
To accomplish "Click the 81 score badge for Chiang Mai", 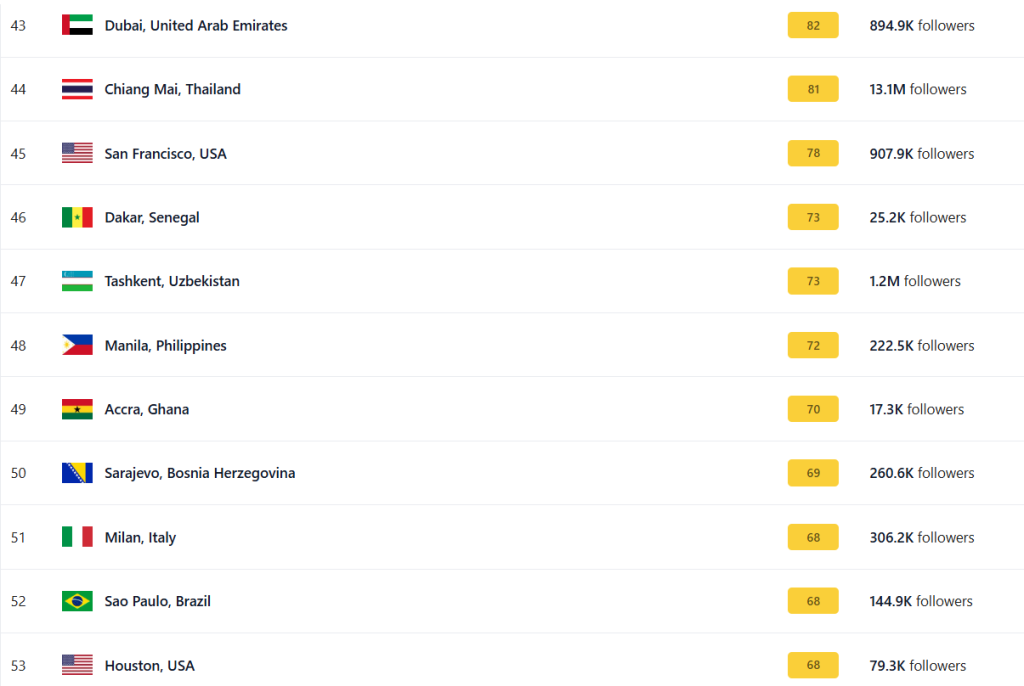I will (x=813, y=90).
